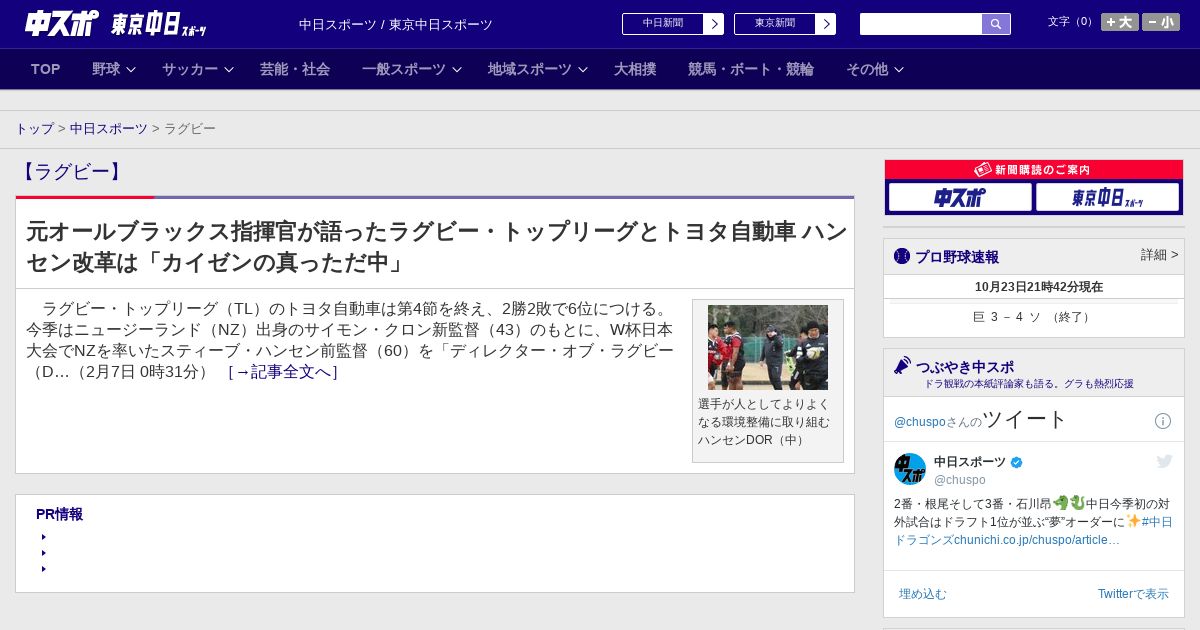Open the 大相撲 menu item

pos(635,69)
